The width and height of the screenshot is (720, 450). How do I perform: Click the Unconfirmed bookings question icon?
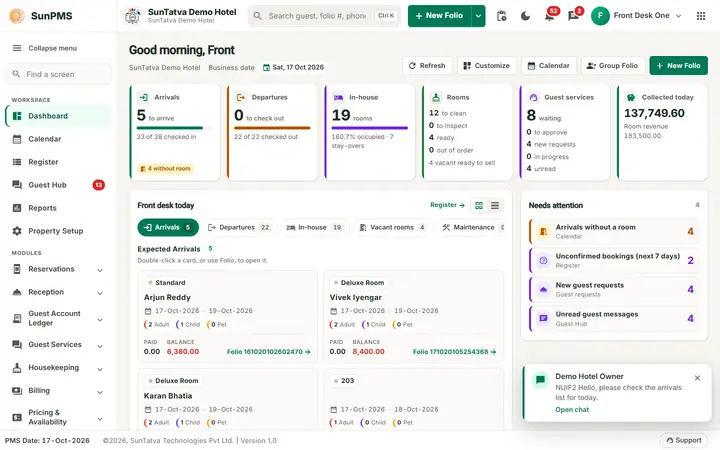[543, 260]
